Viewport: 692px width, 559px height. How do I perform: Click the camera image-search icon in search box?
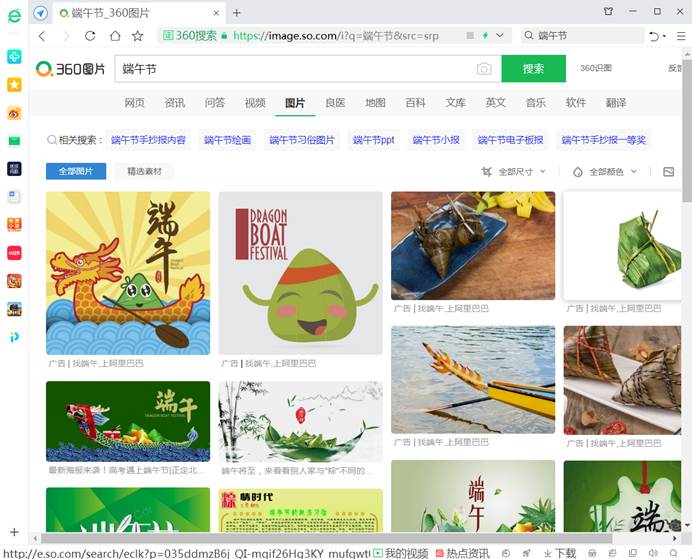484,69
